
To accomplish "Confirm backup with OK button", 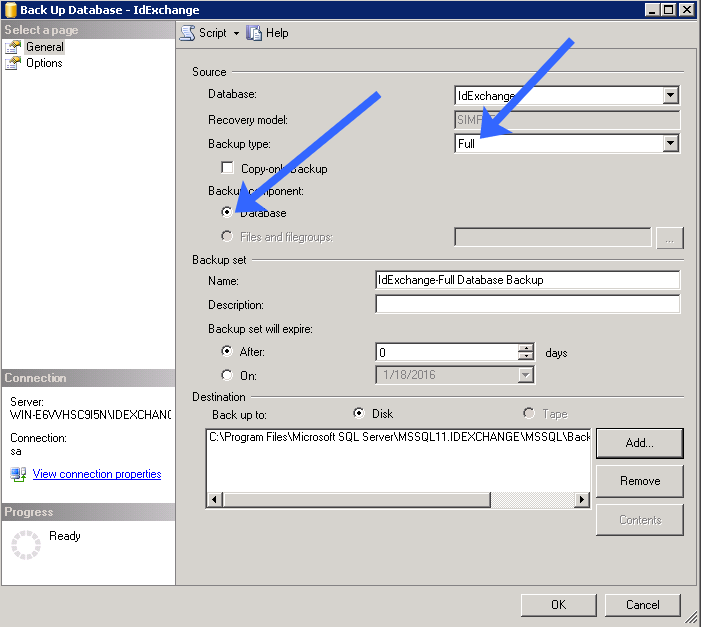I will pyautogui.click(x=558, y=605).
